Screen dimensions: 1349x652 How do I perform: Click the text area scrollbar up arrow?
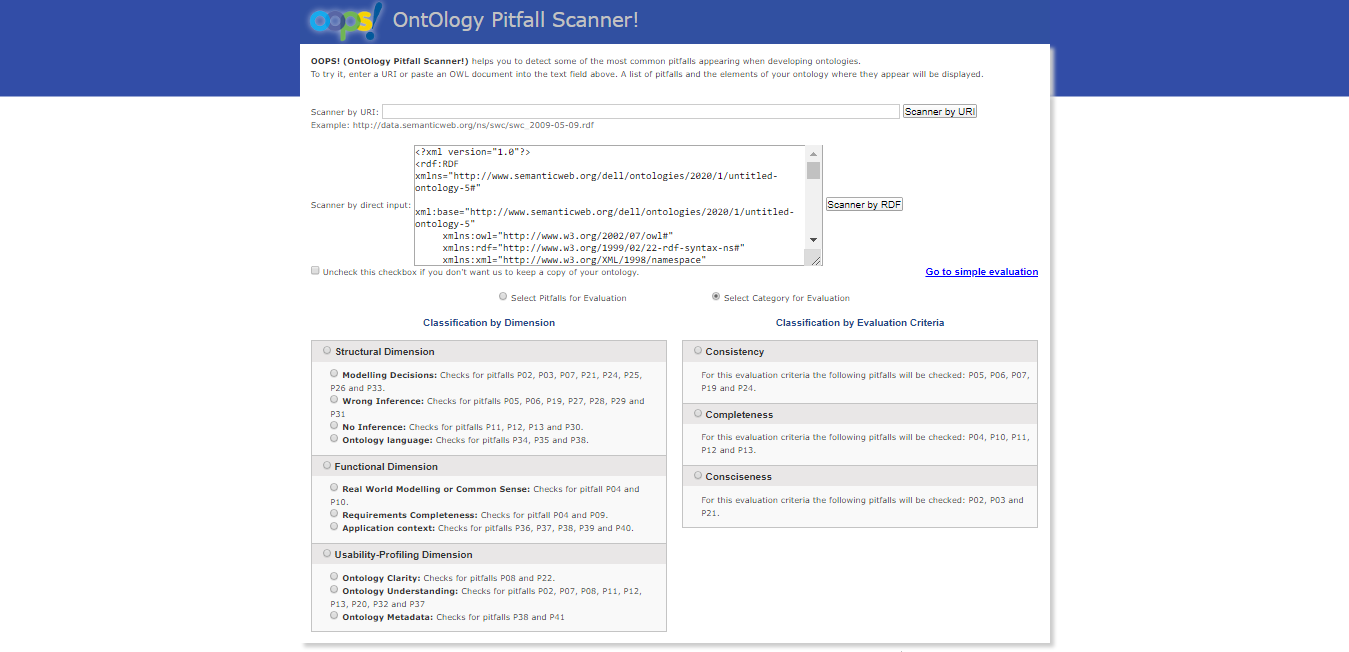pyautogui.click(x=813, y=154)
